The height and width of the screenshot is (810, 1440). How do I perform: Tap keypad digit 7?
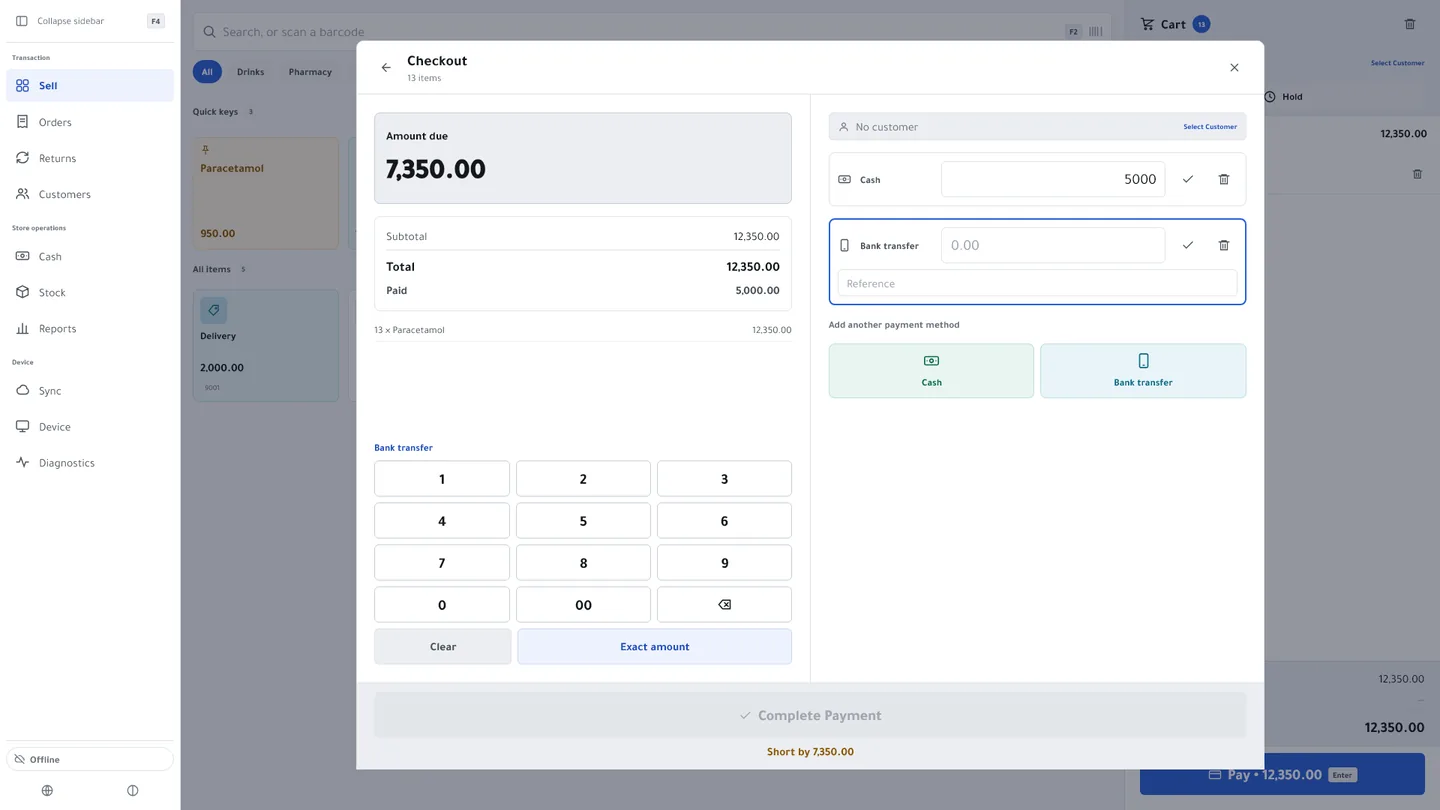point(442,563)
